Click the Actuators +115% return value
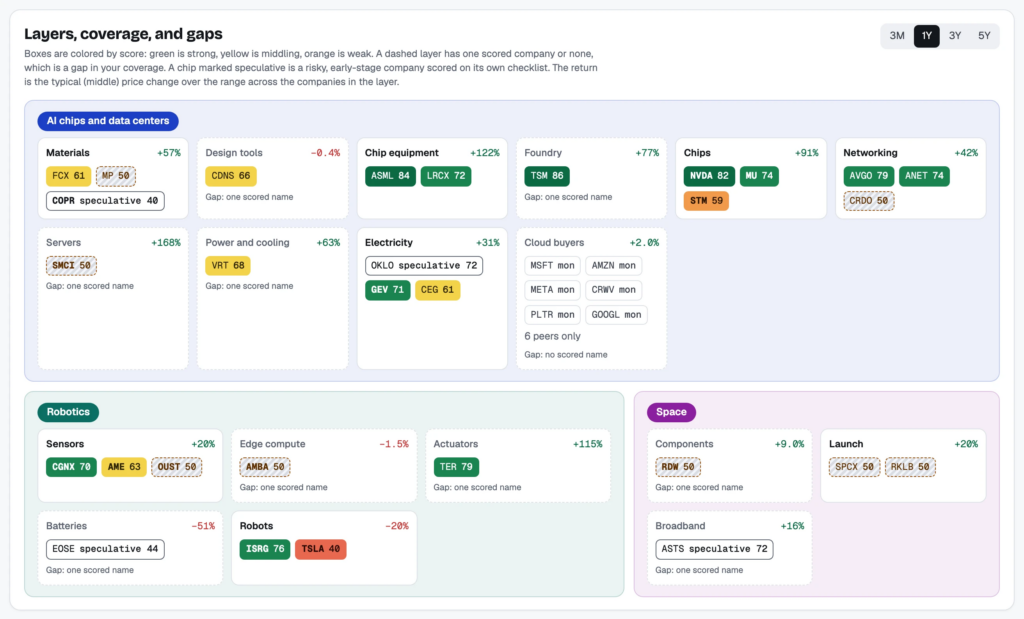Viewport: 1024px width, 619px height. click(587, 444)
